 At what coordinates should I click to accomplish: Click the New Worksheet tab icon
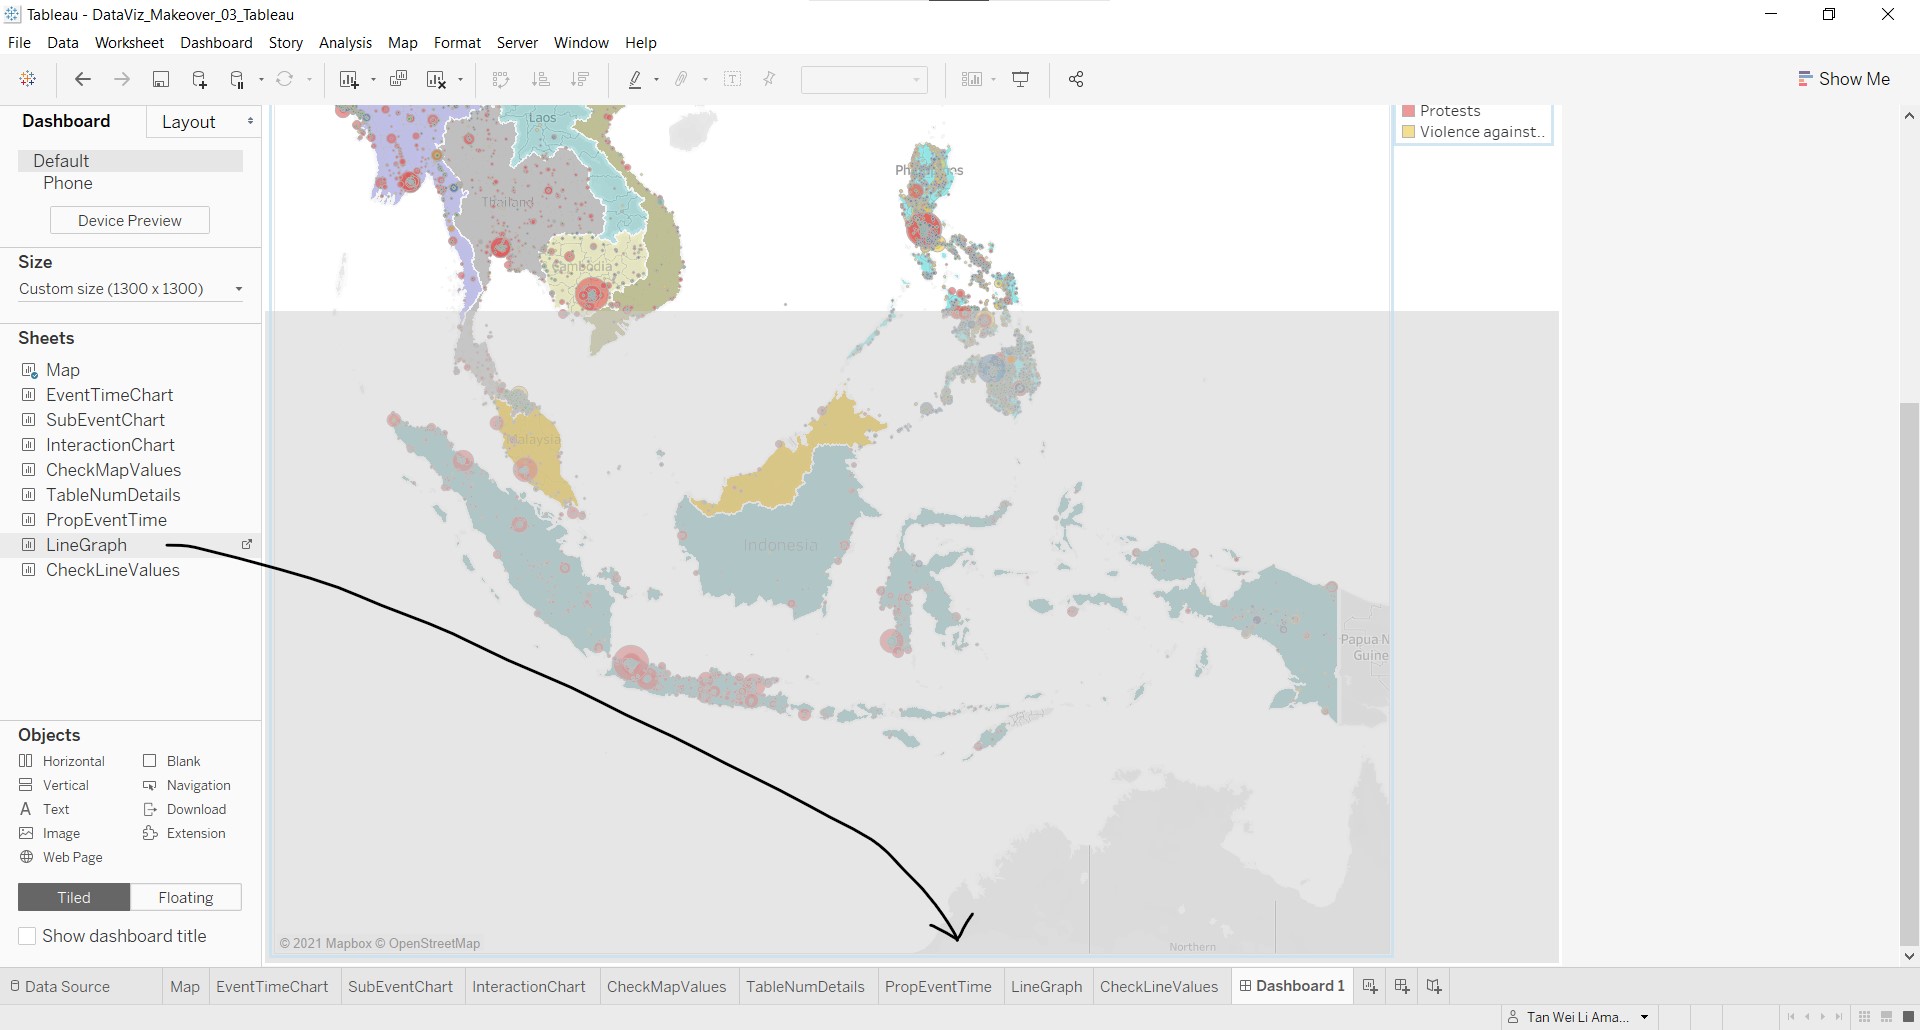[x=1370, y=987]
